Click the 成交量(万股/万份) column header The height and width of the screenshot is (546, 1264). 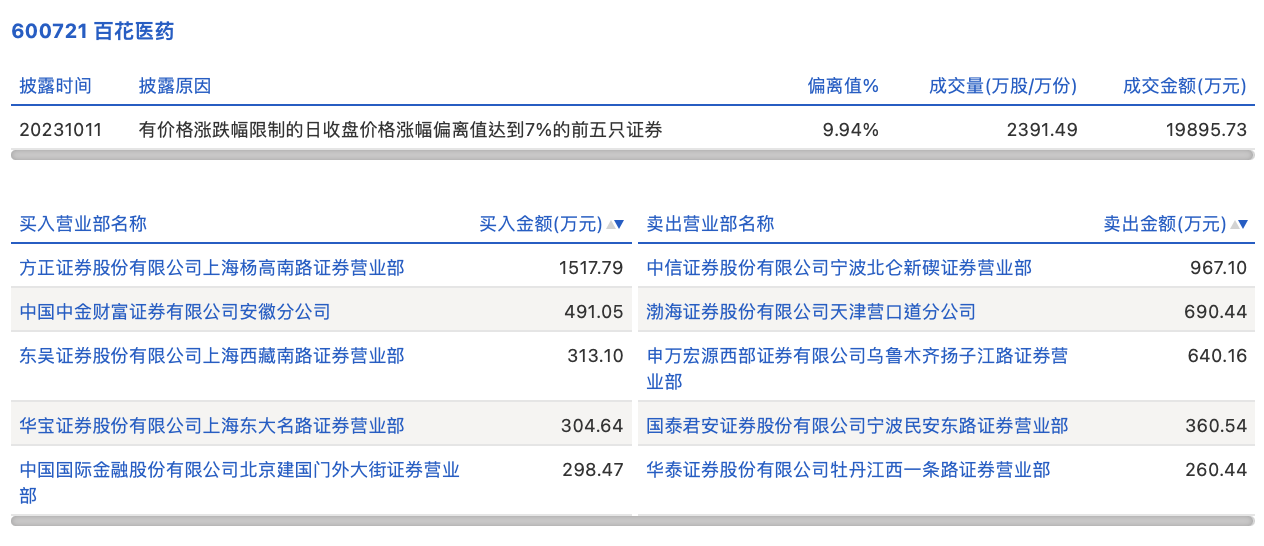click(x=1003, y=86)
